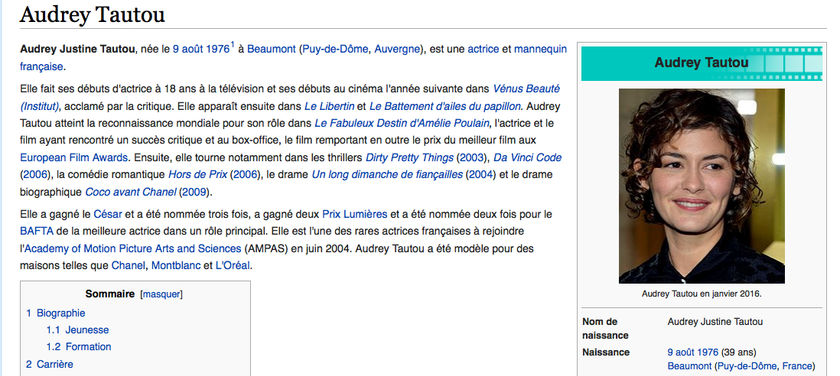The width and height of the screenshot is (840, 376).
Task: Jump to subsection 1.1 Jeunesse
Action: point(78,330)
